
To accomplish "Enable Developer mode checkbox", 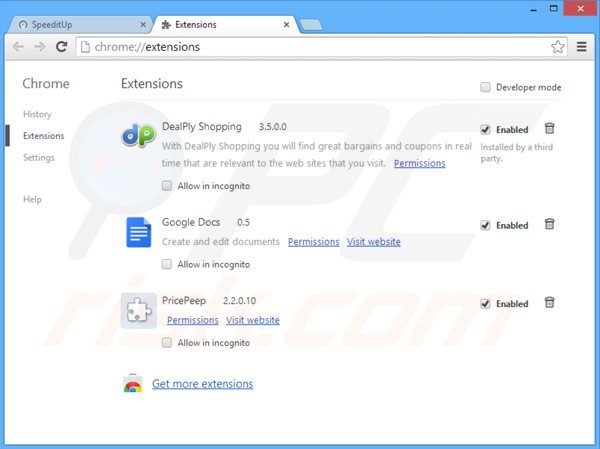I will click(x=485, y=87).
